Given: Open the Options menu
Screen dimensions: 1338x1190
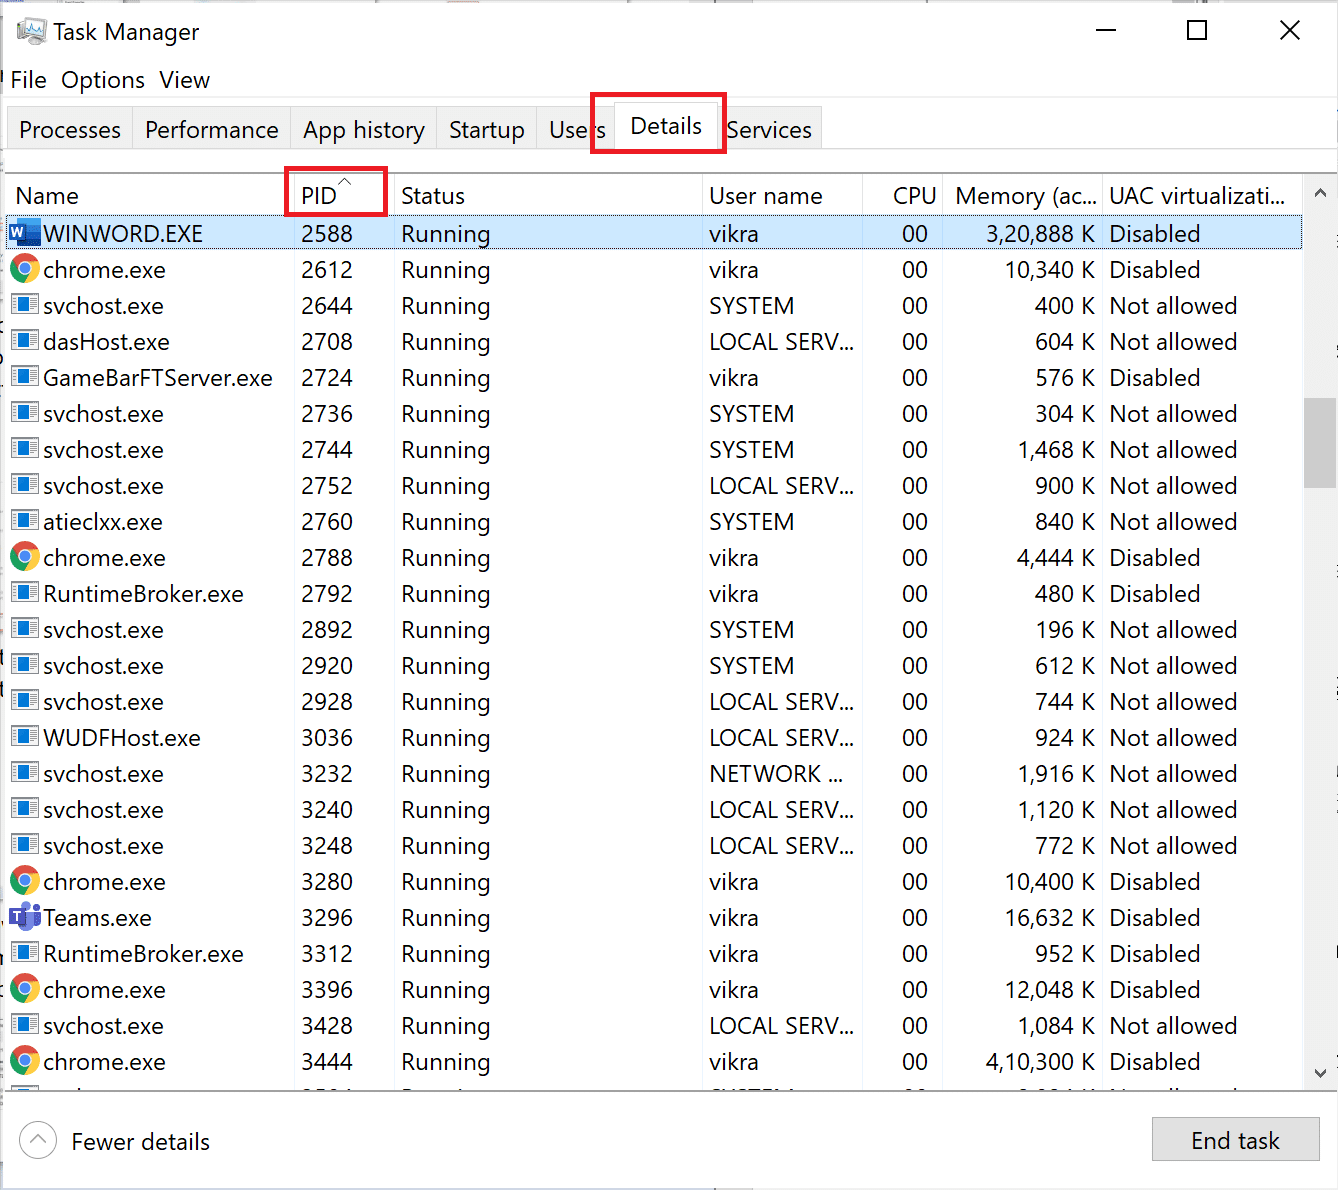Looking at the screenshot, I should pyautogui.click(x=102, y=80).
